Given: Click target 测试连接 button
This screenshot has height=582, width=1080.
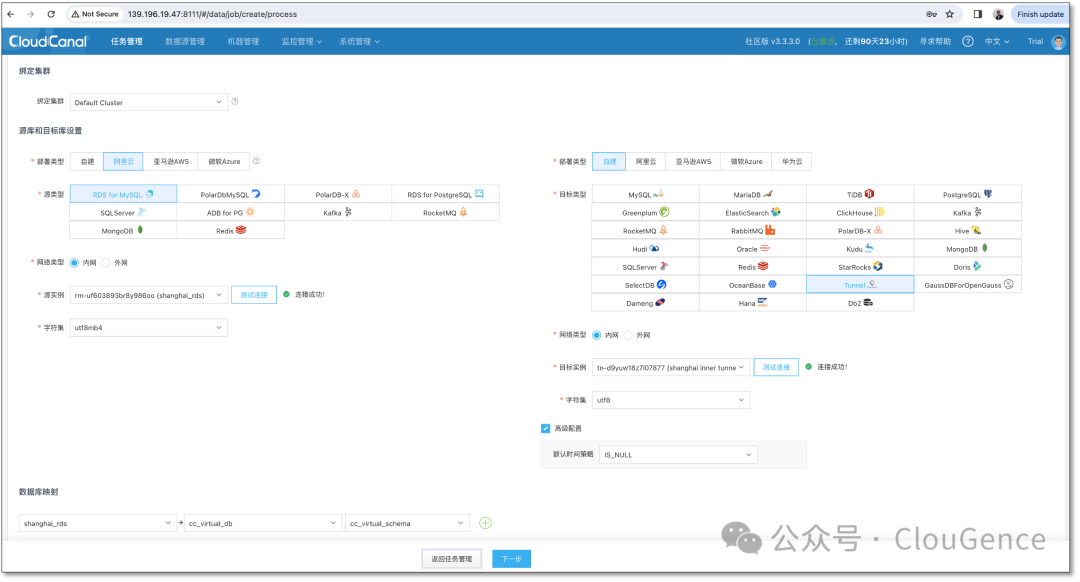Looking at the screenshot, I should [x=776, y=367].
